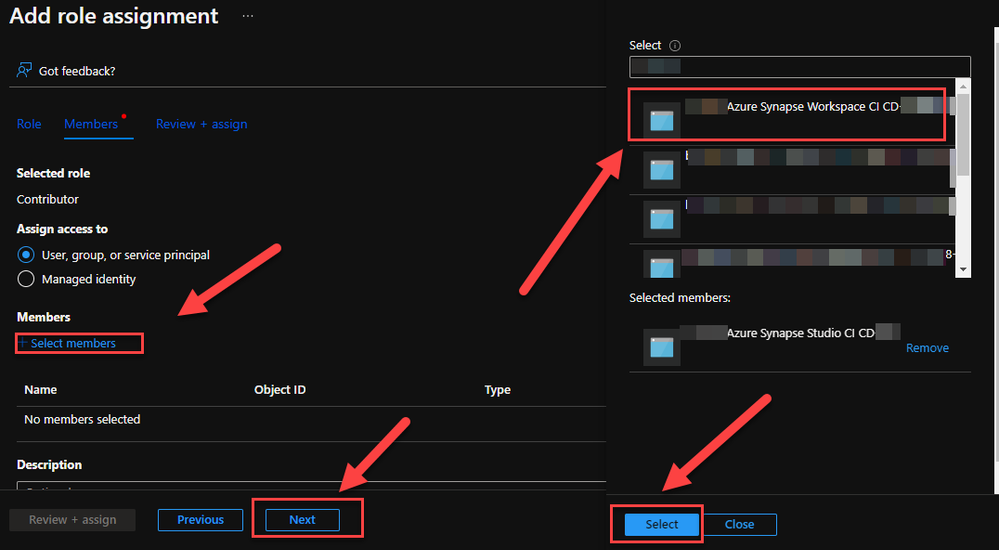Click the Object ID column header
The width and height of the screenshot is (999, 550).
tap(280, 389)
